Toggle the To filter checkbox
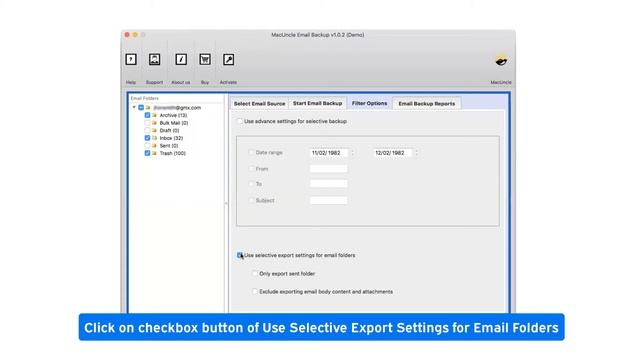 251,184
